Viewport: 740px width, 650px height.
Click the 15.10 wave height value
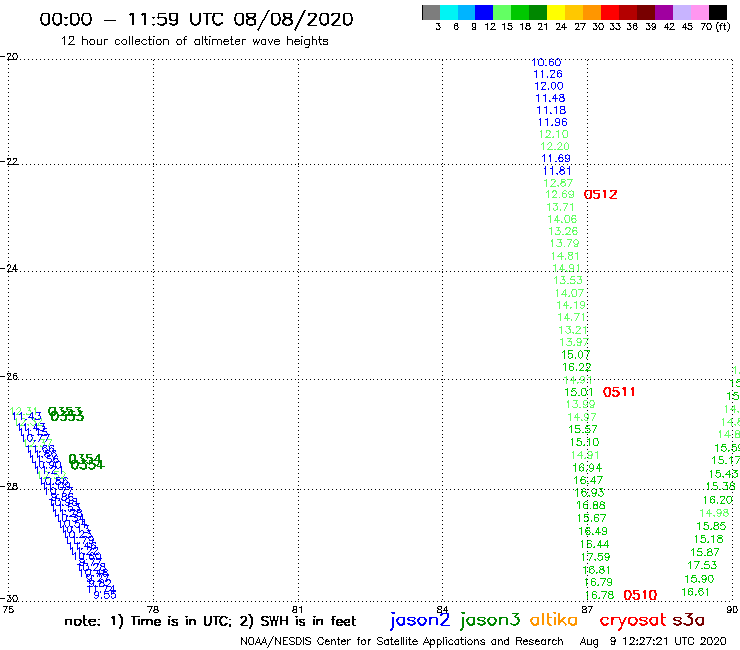(x=585, y=442)
